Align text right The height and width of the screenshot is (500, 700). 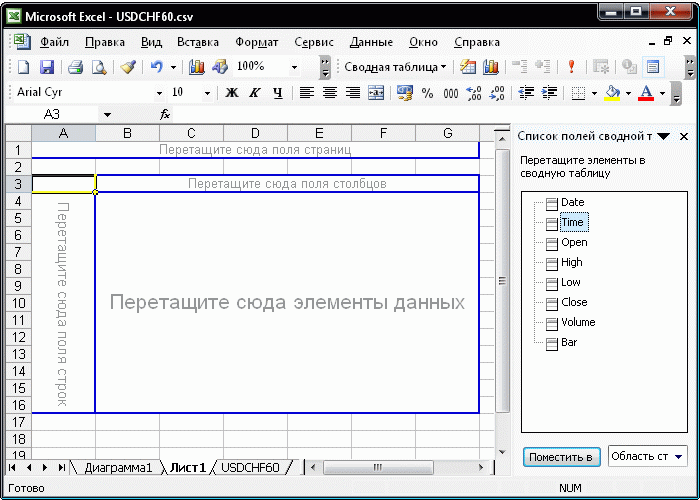tap(353, 93)
